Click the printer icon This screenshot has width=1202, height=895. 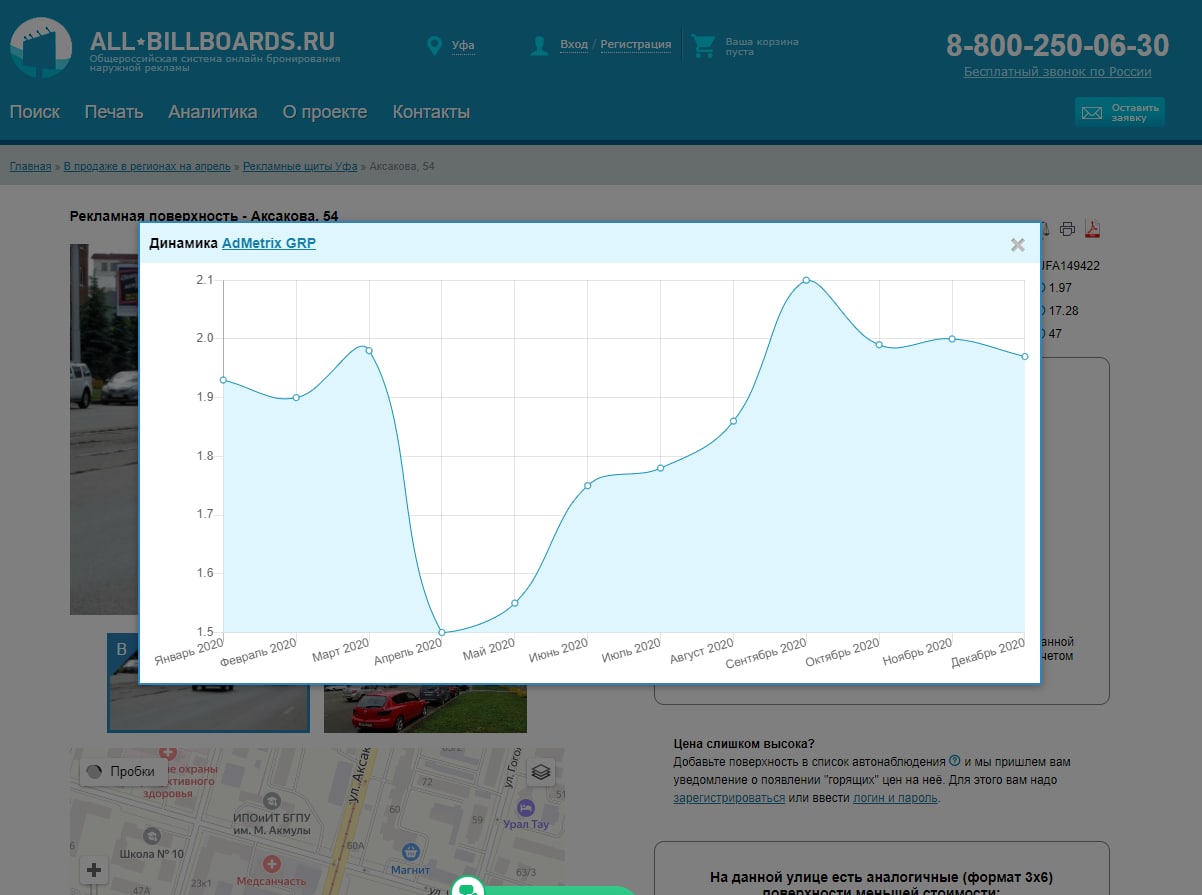[1067, 229]
